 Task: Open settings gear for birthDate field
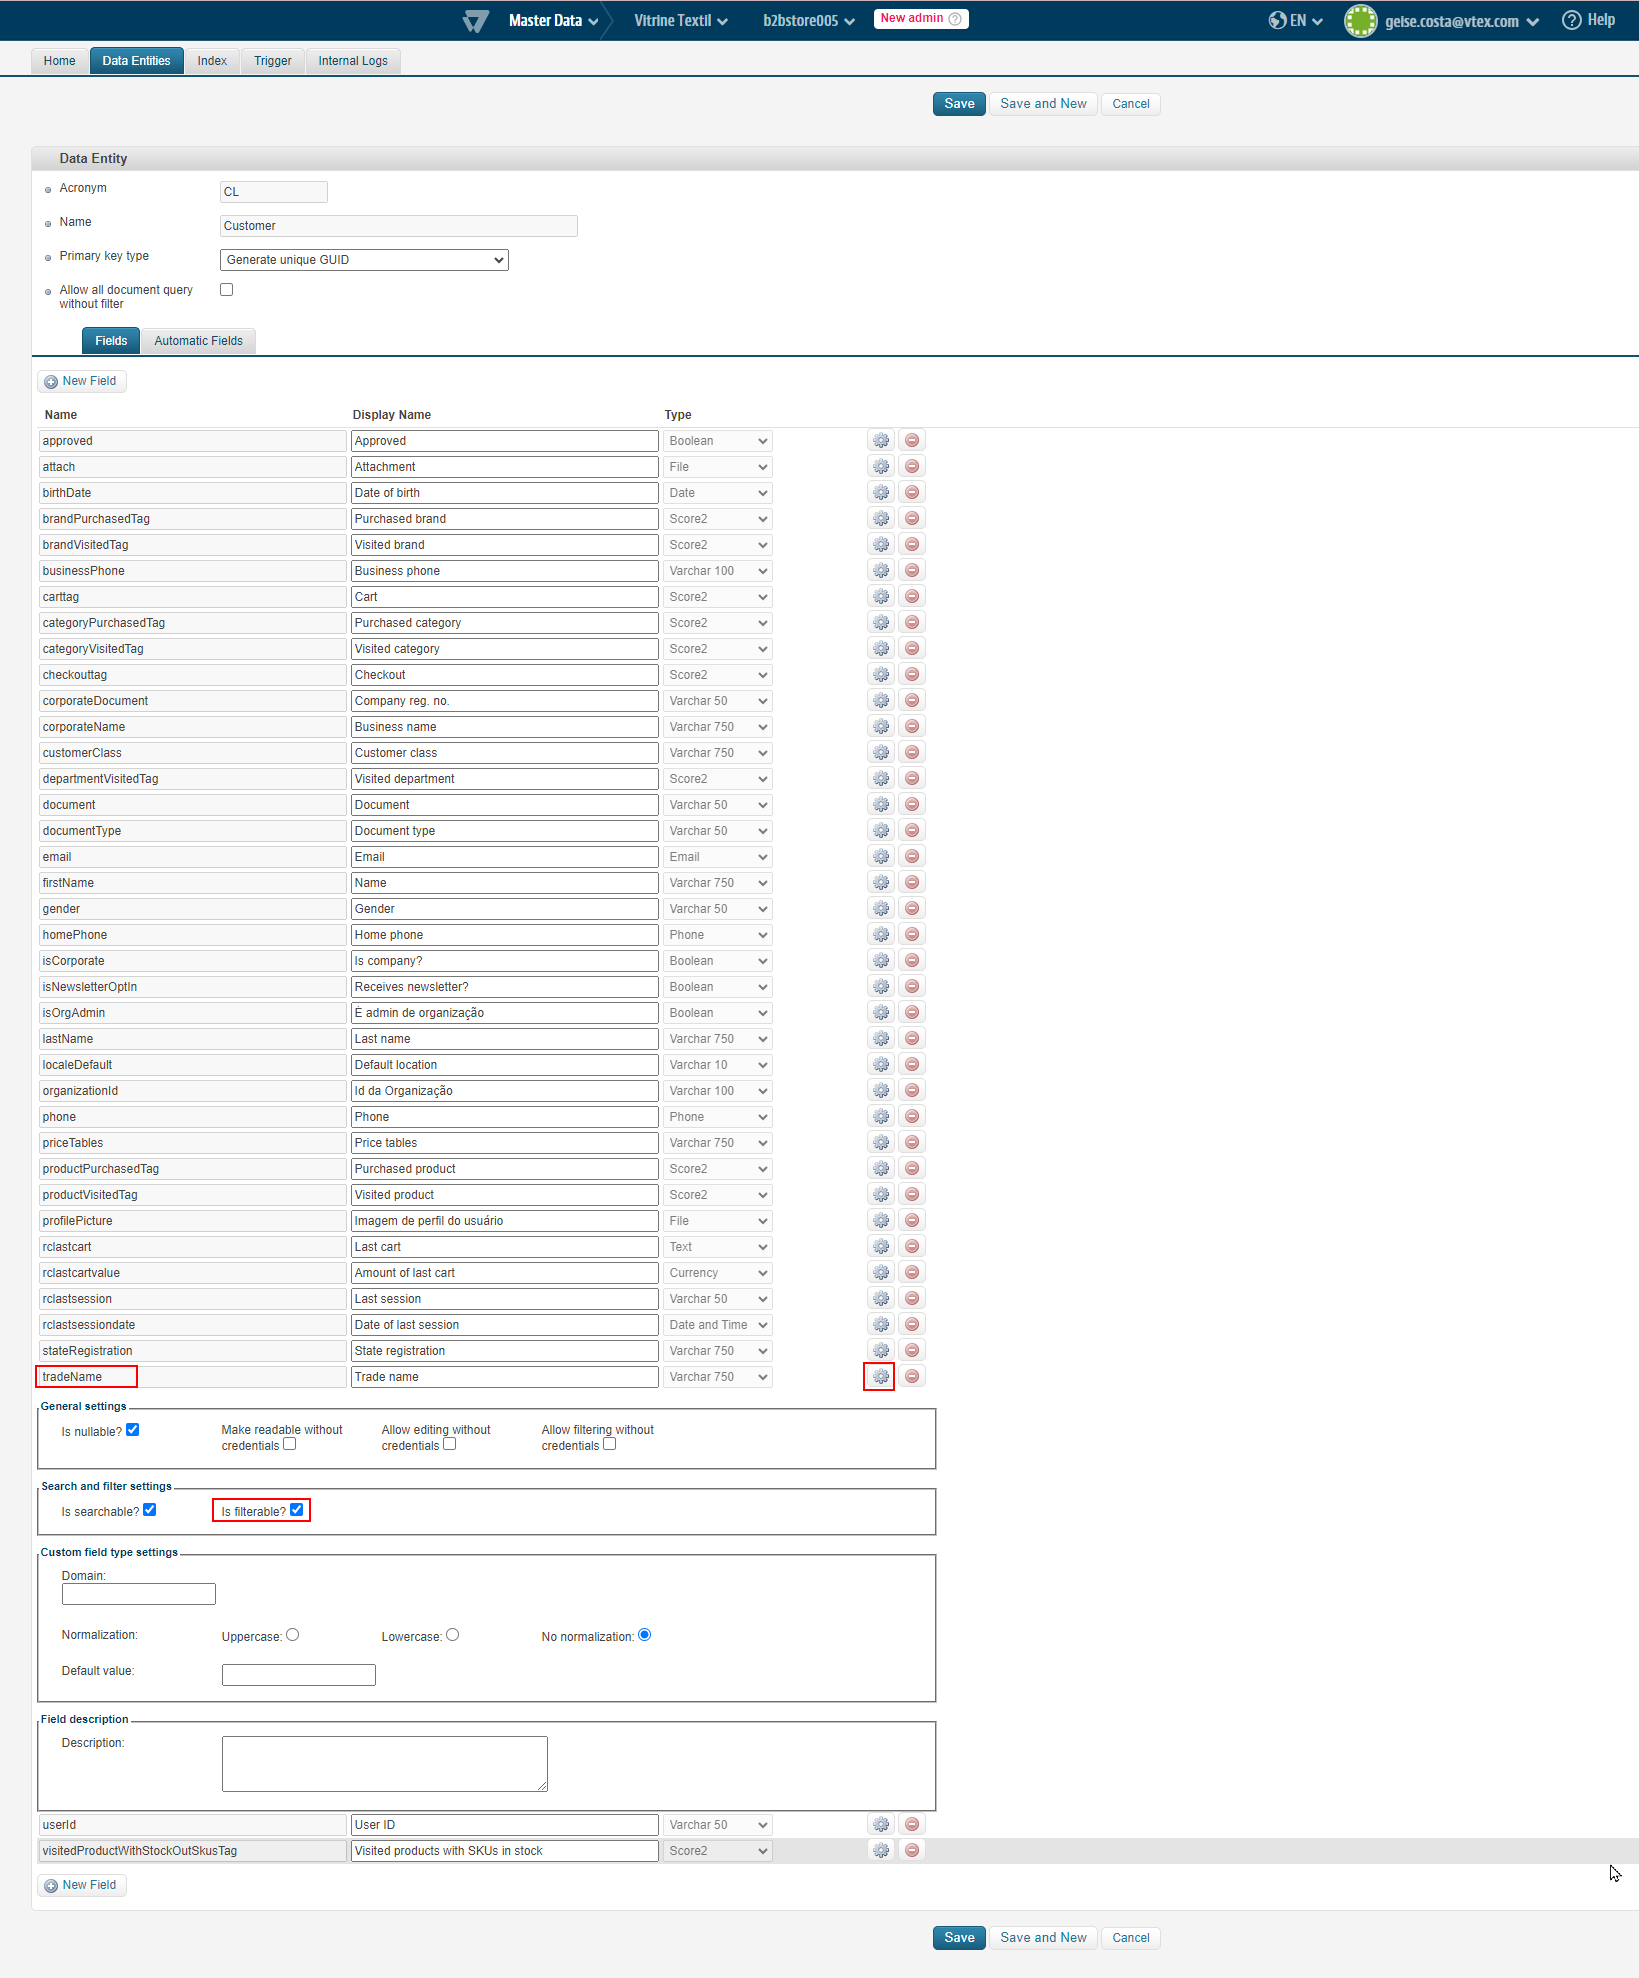[x=881, y=492]
